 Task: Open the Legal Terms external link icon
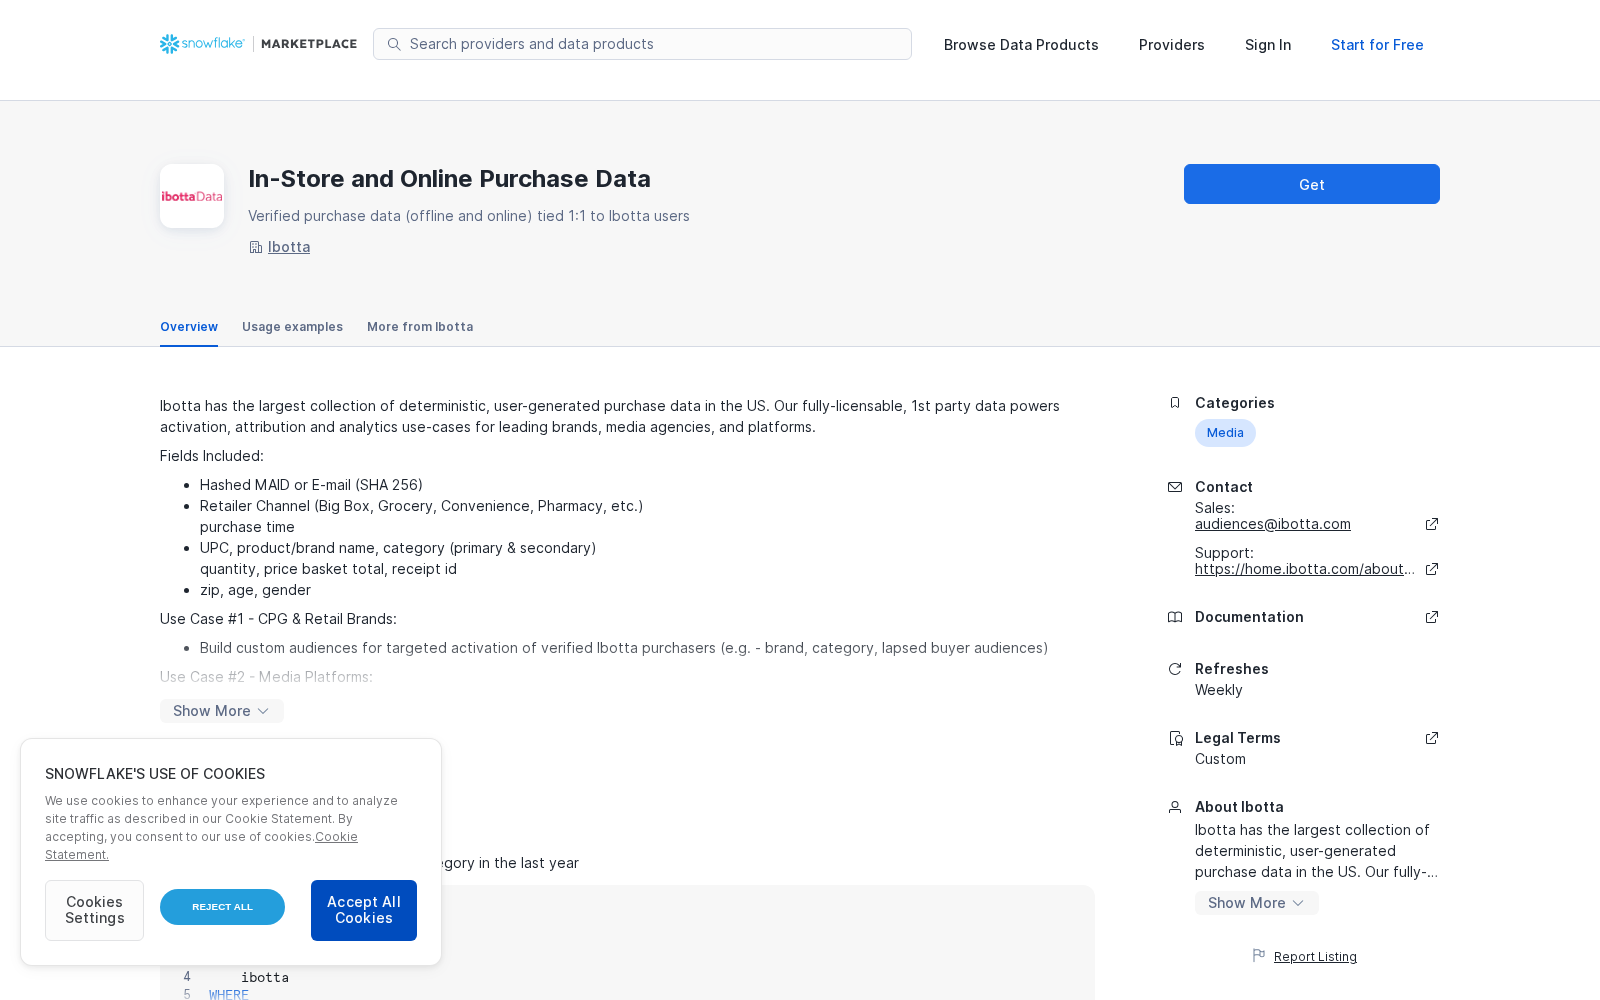coord(1432,738)
